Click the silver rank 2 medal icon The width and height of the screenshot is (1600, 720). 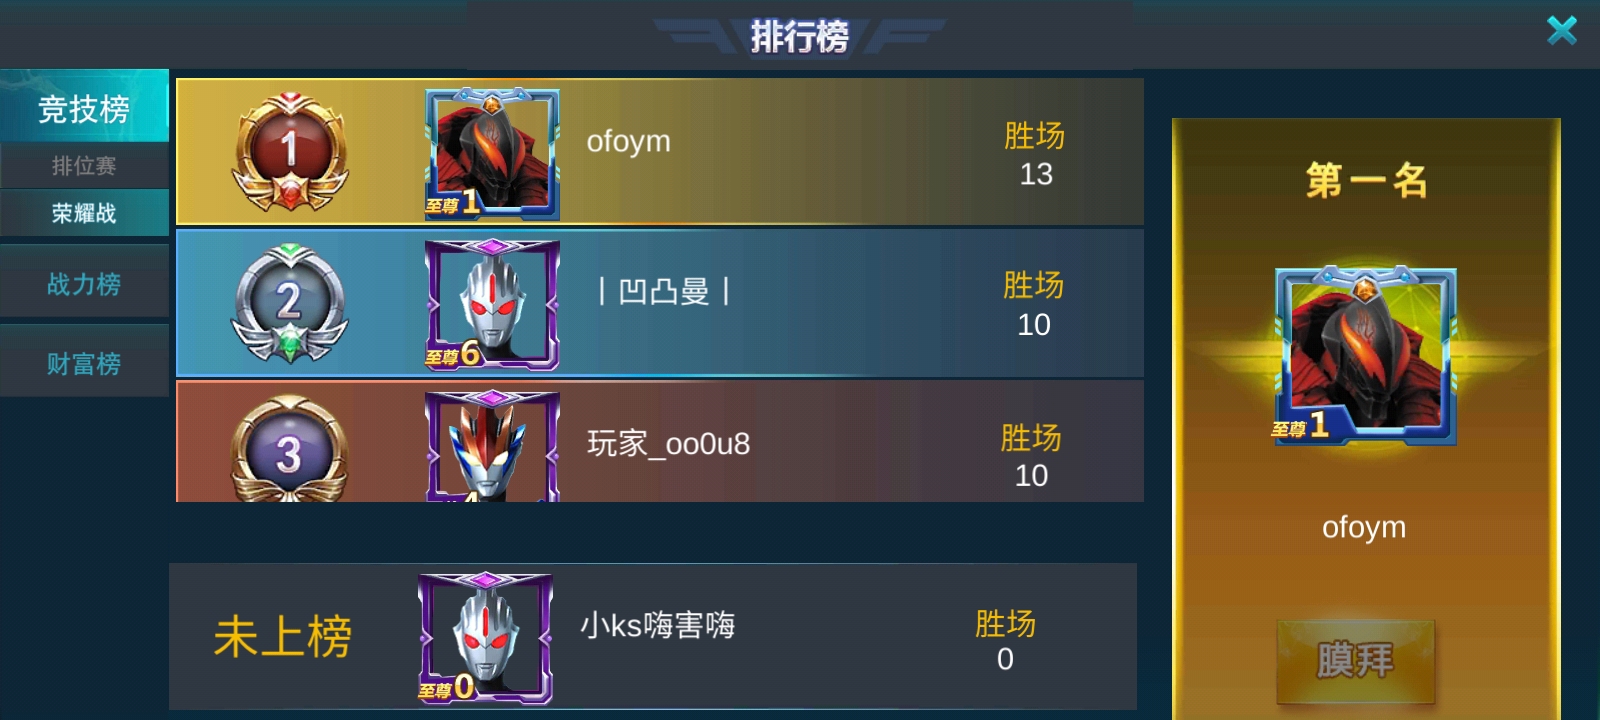(290, 303)
